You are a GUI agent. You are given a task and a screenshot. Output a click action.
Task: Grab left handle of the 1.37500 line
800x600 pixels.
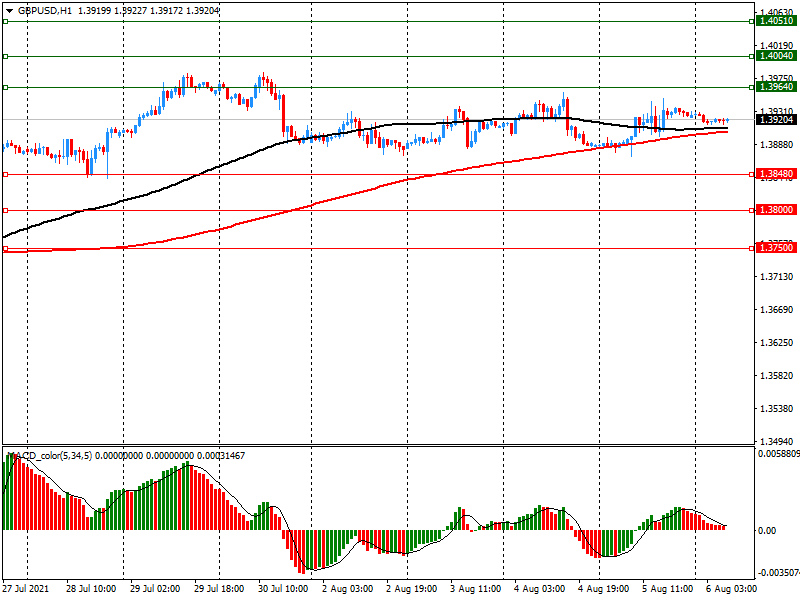click(5, 248)
